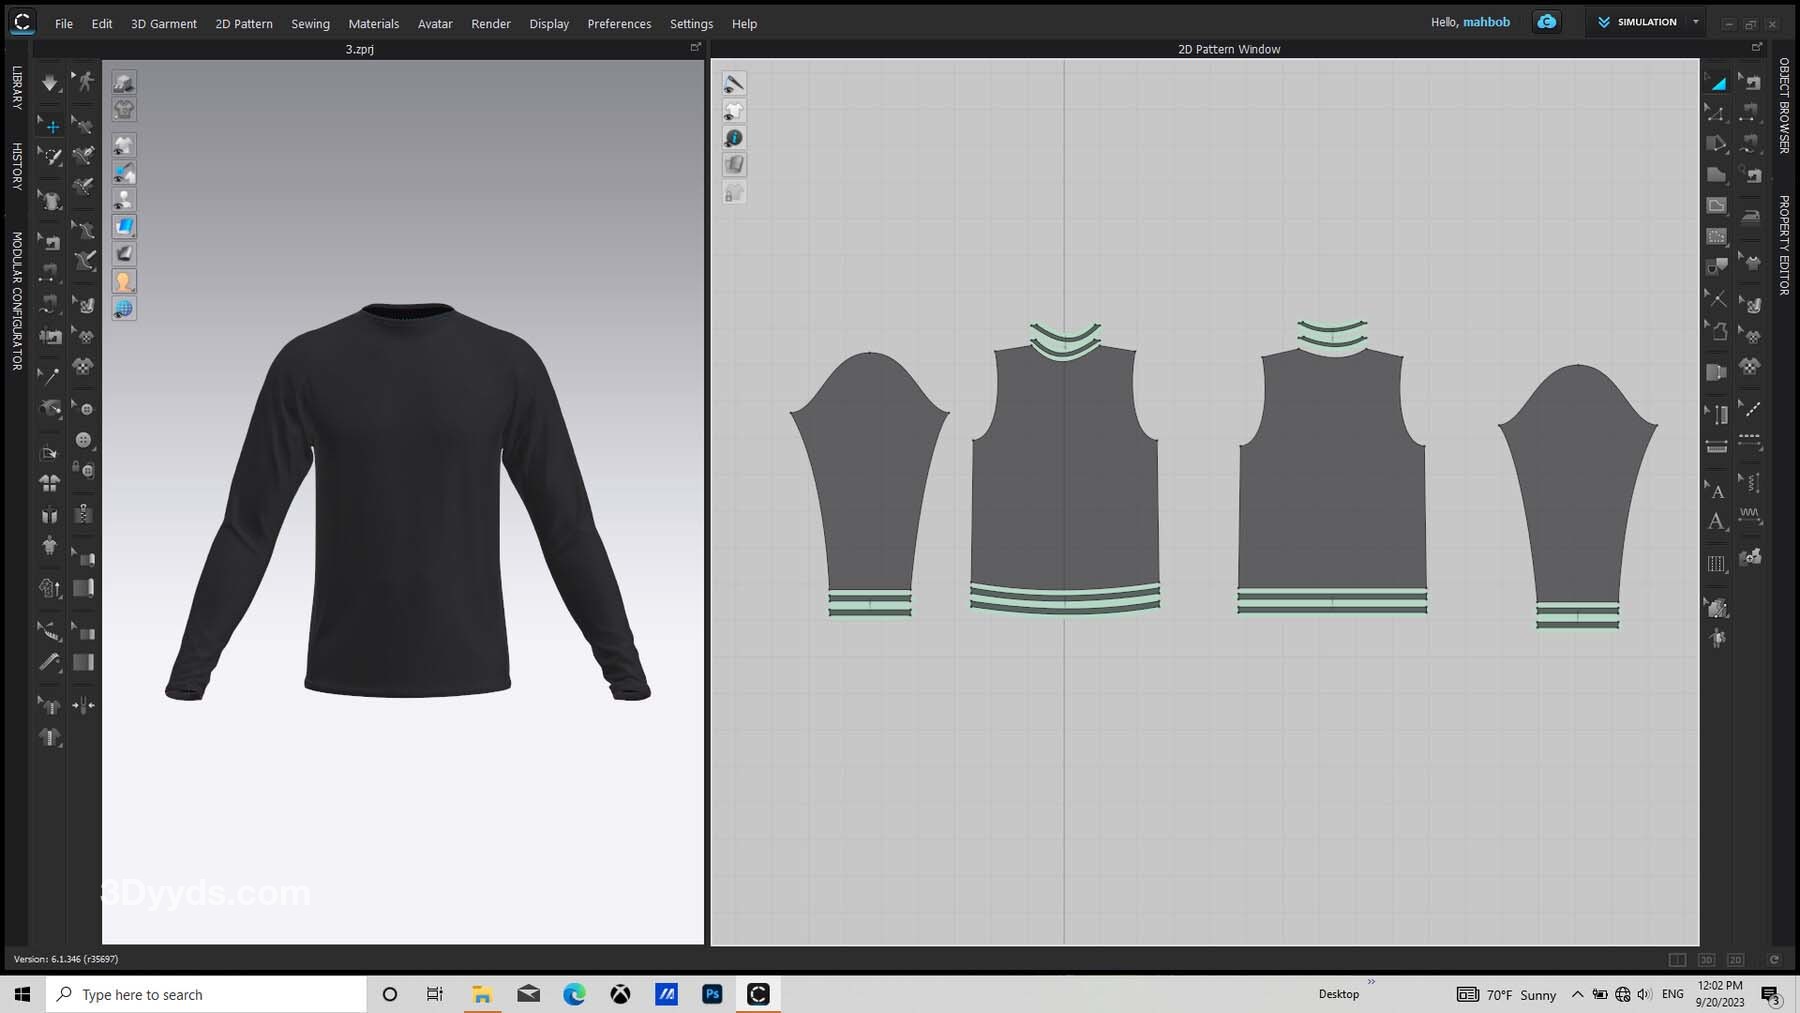
Task: Click the Simulate arrow tool in 3D toolbar
Action: tap(49, 82)
